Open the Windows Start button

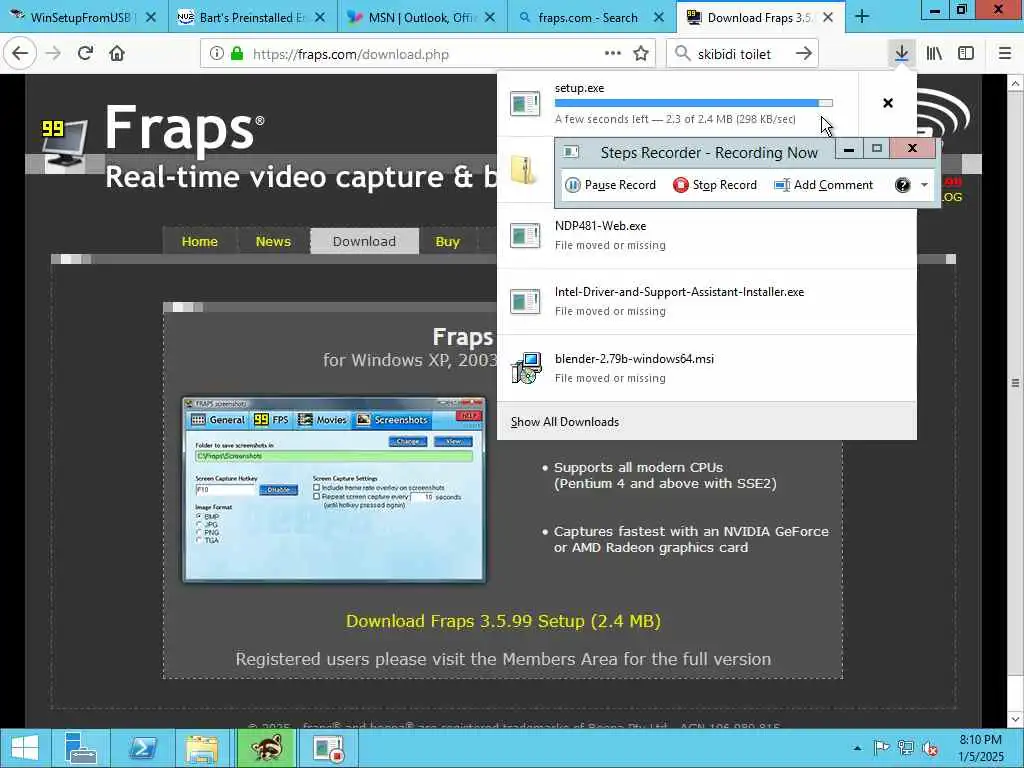tap(25, 748)
